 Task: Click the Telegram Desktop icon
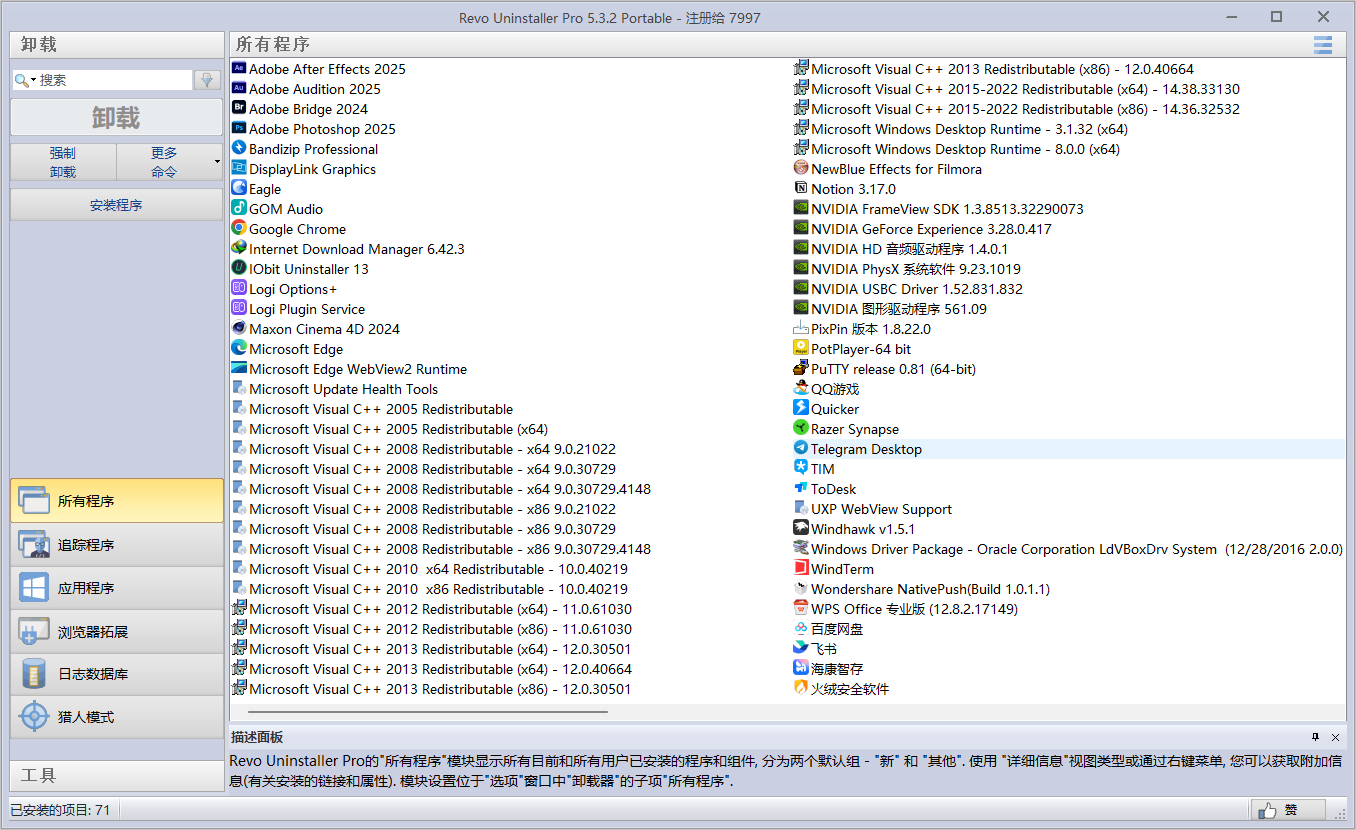pyautogui.click(x=801, y=449)
